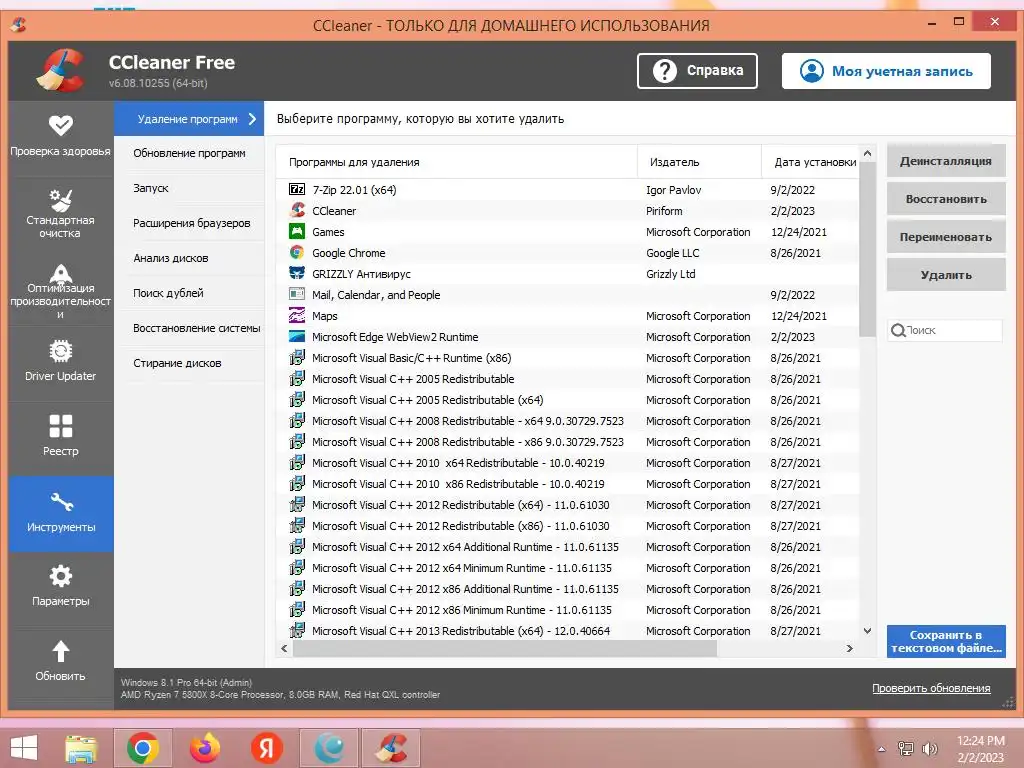Click publisher Google LLC cell

pyautogui.click(x=673, y=253)
